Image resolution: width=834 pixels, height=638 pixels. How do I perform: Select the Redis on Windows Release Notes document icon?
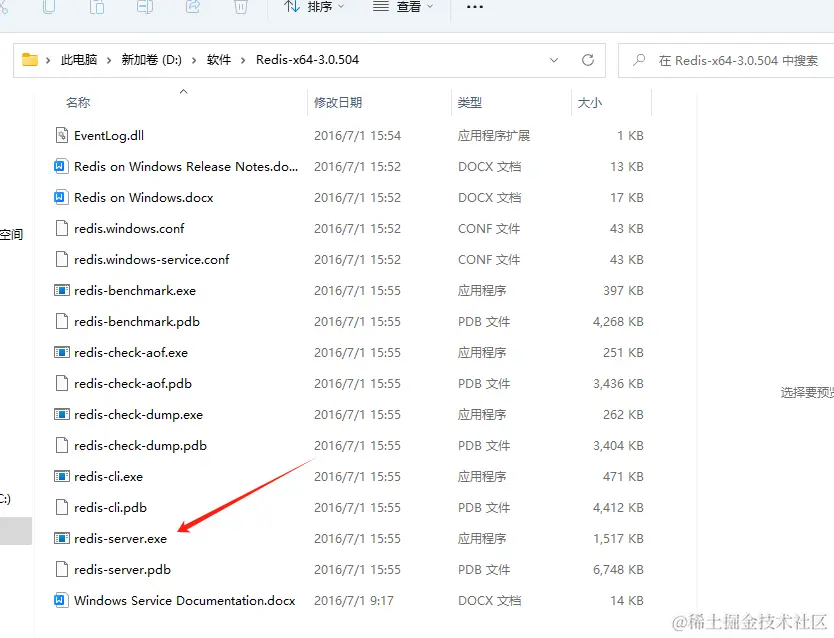point(62,166)
